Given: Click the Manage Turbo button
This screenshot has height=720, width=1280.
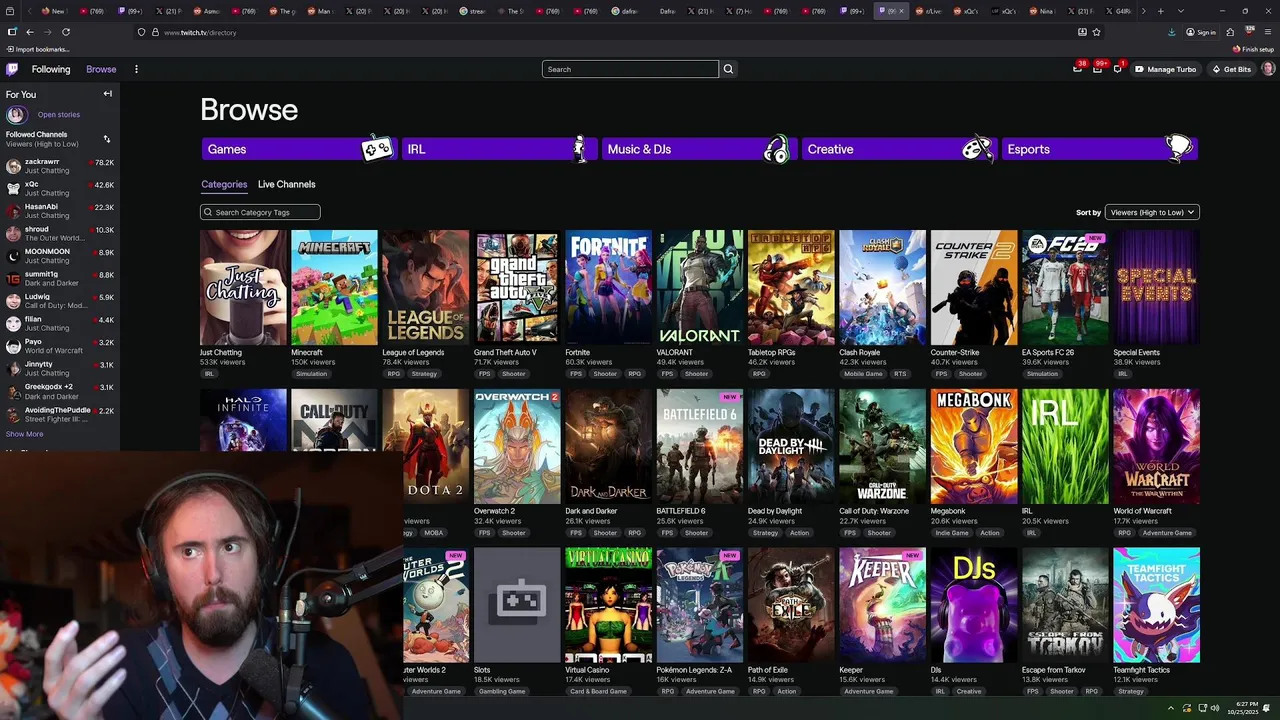Looking at the screenshot, I should click(x=1165, y=69).
